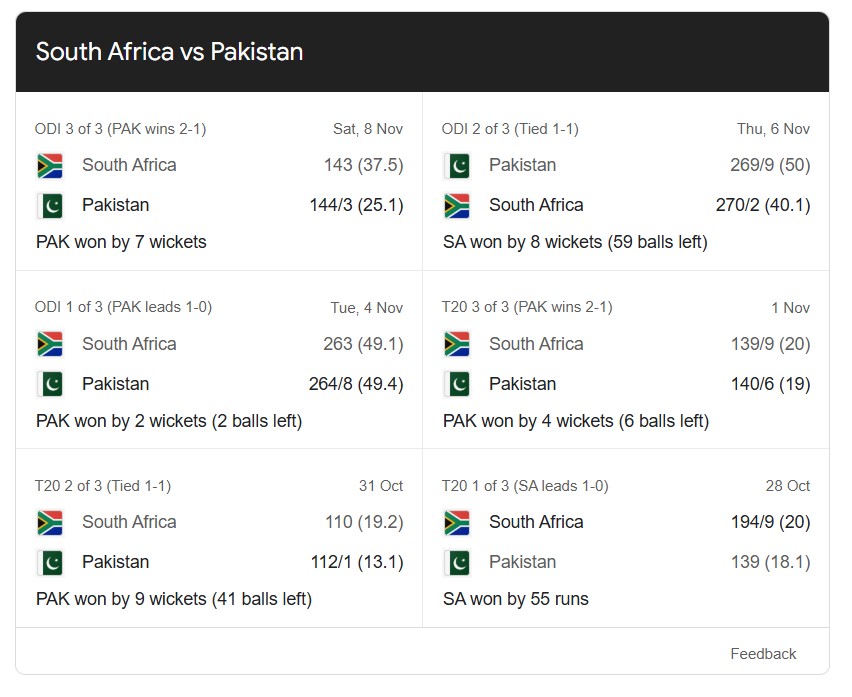The width and height of the screenshot is (852, 697).
Task: Click South Africa's score 270/2 in ODI 2
Action: click(768, 204)
